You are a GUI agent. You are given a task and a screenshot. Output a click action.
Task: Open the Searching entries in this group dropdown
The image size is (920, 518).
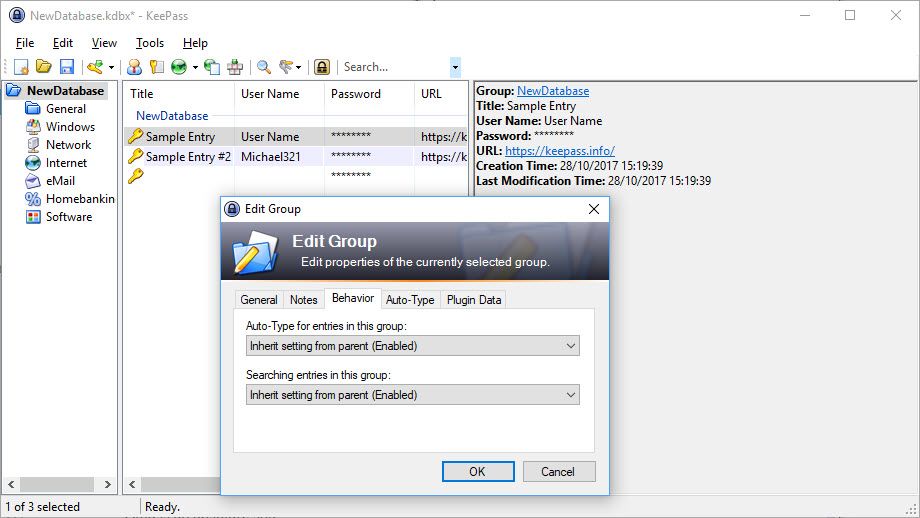[412, 395]
